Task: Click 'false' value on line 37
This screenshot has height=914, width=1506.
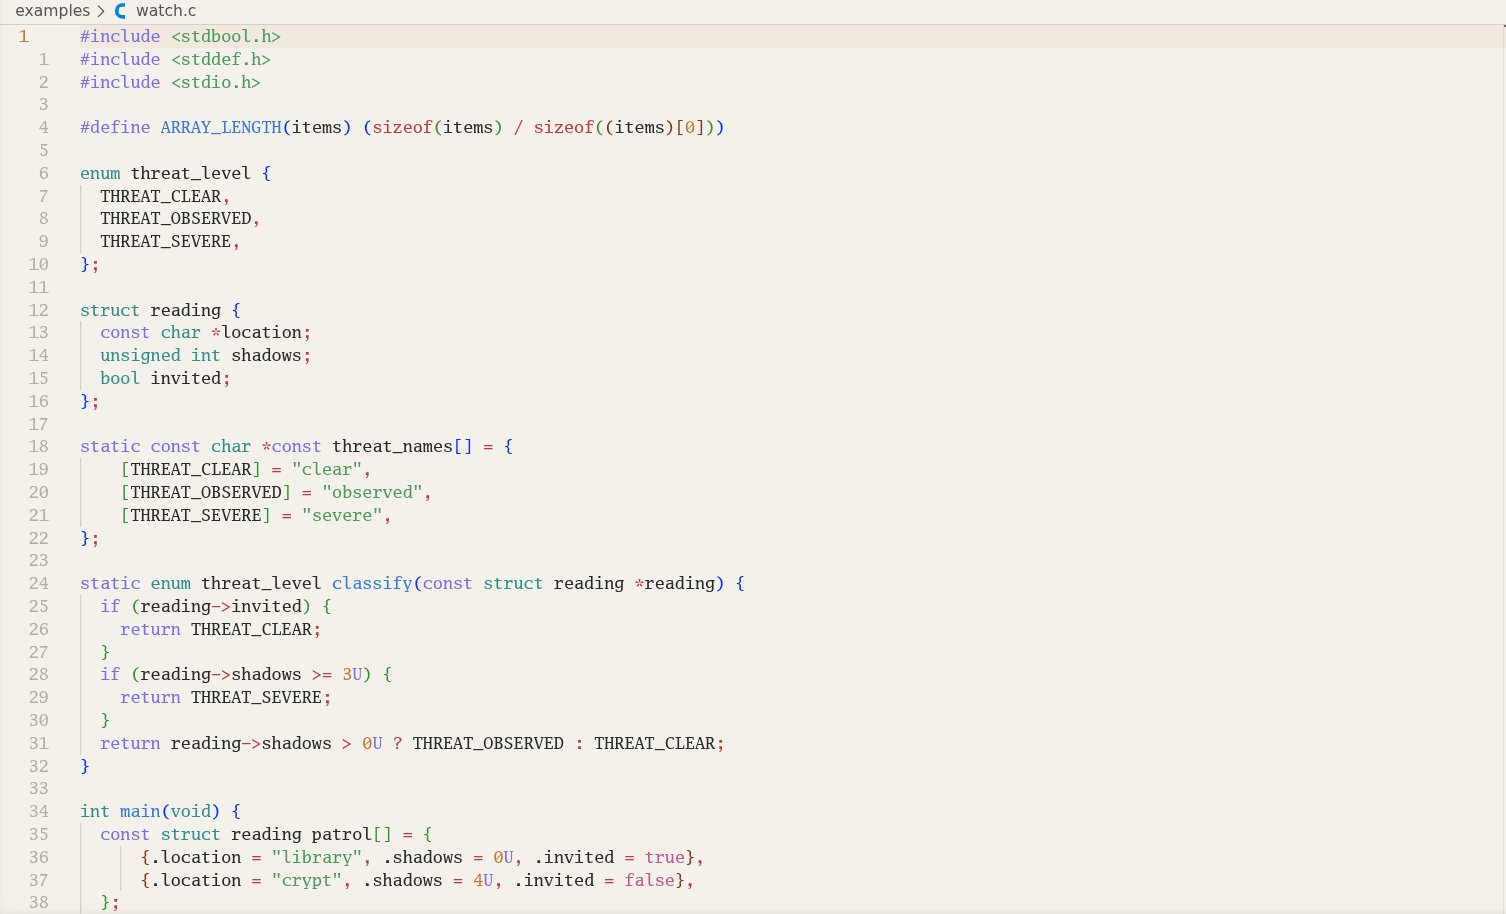Action: 650,880
